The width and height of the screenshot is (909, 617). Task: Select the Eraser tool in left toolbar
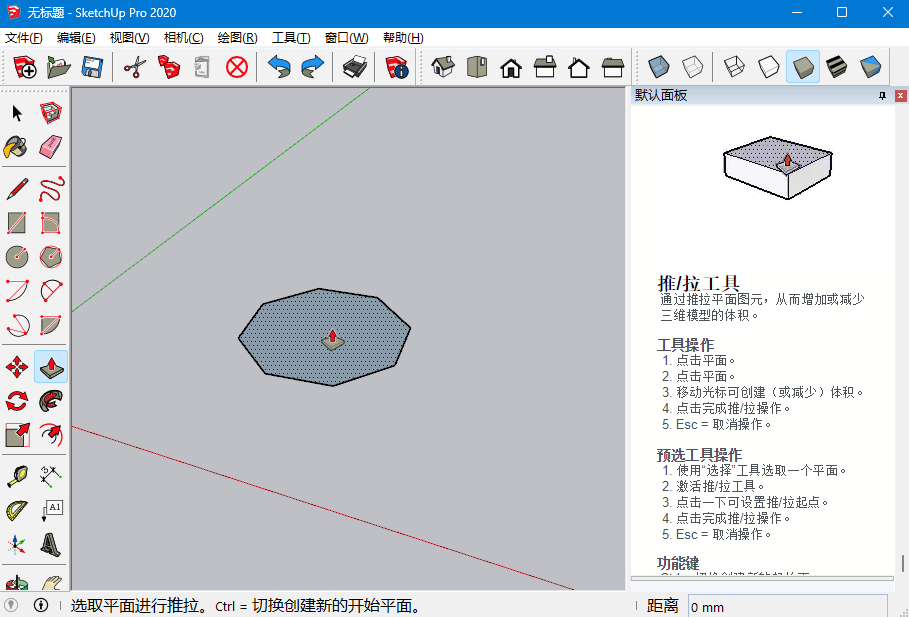tap(51, 147)
